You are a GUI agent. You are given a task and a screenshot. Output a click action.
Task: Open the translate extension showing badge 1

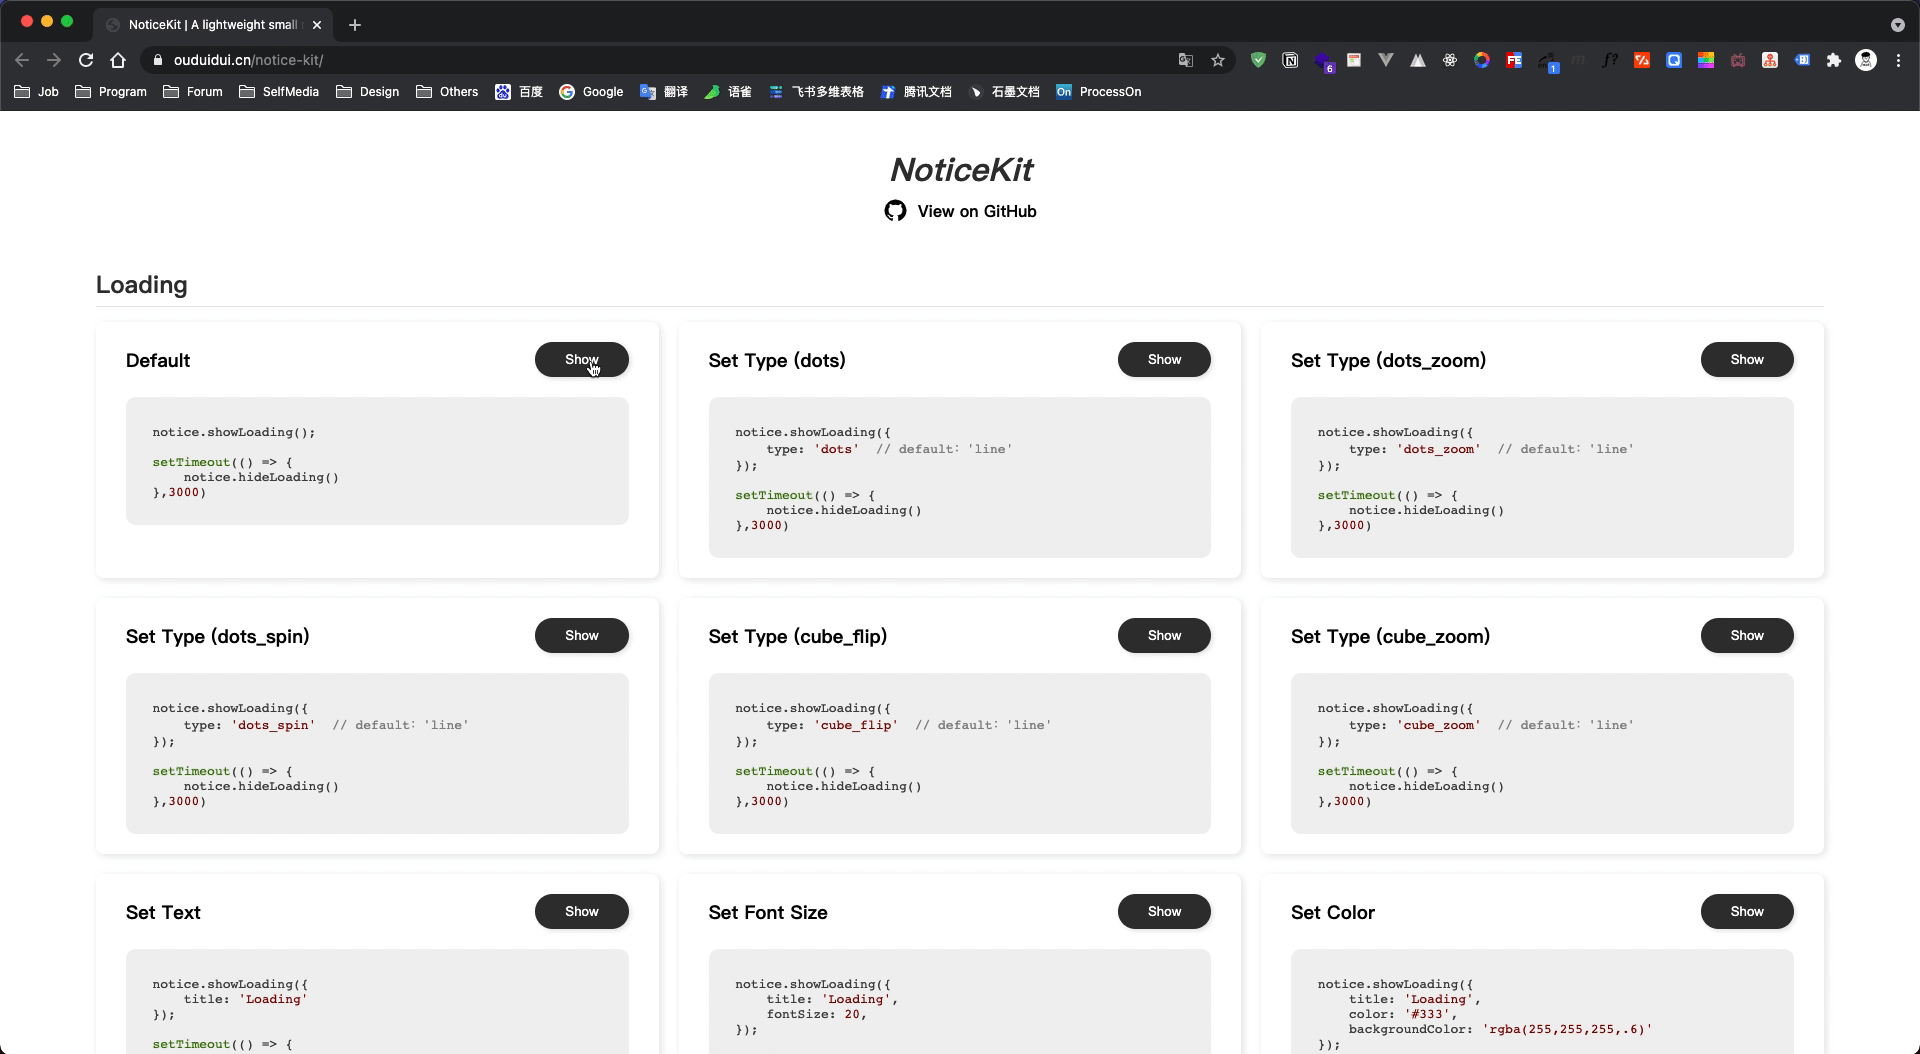[x=1546, y=60]
